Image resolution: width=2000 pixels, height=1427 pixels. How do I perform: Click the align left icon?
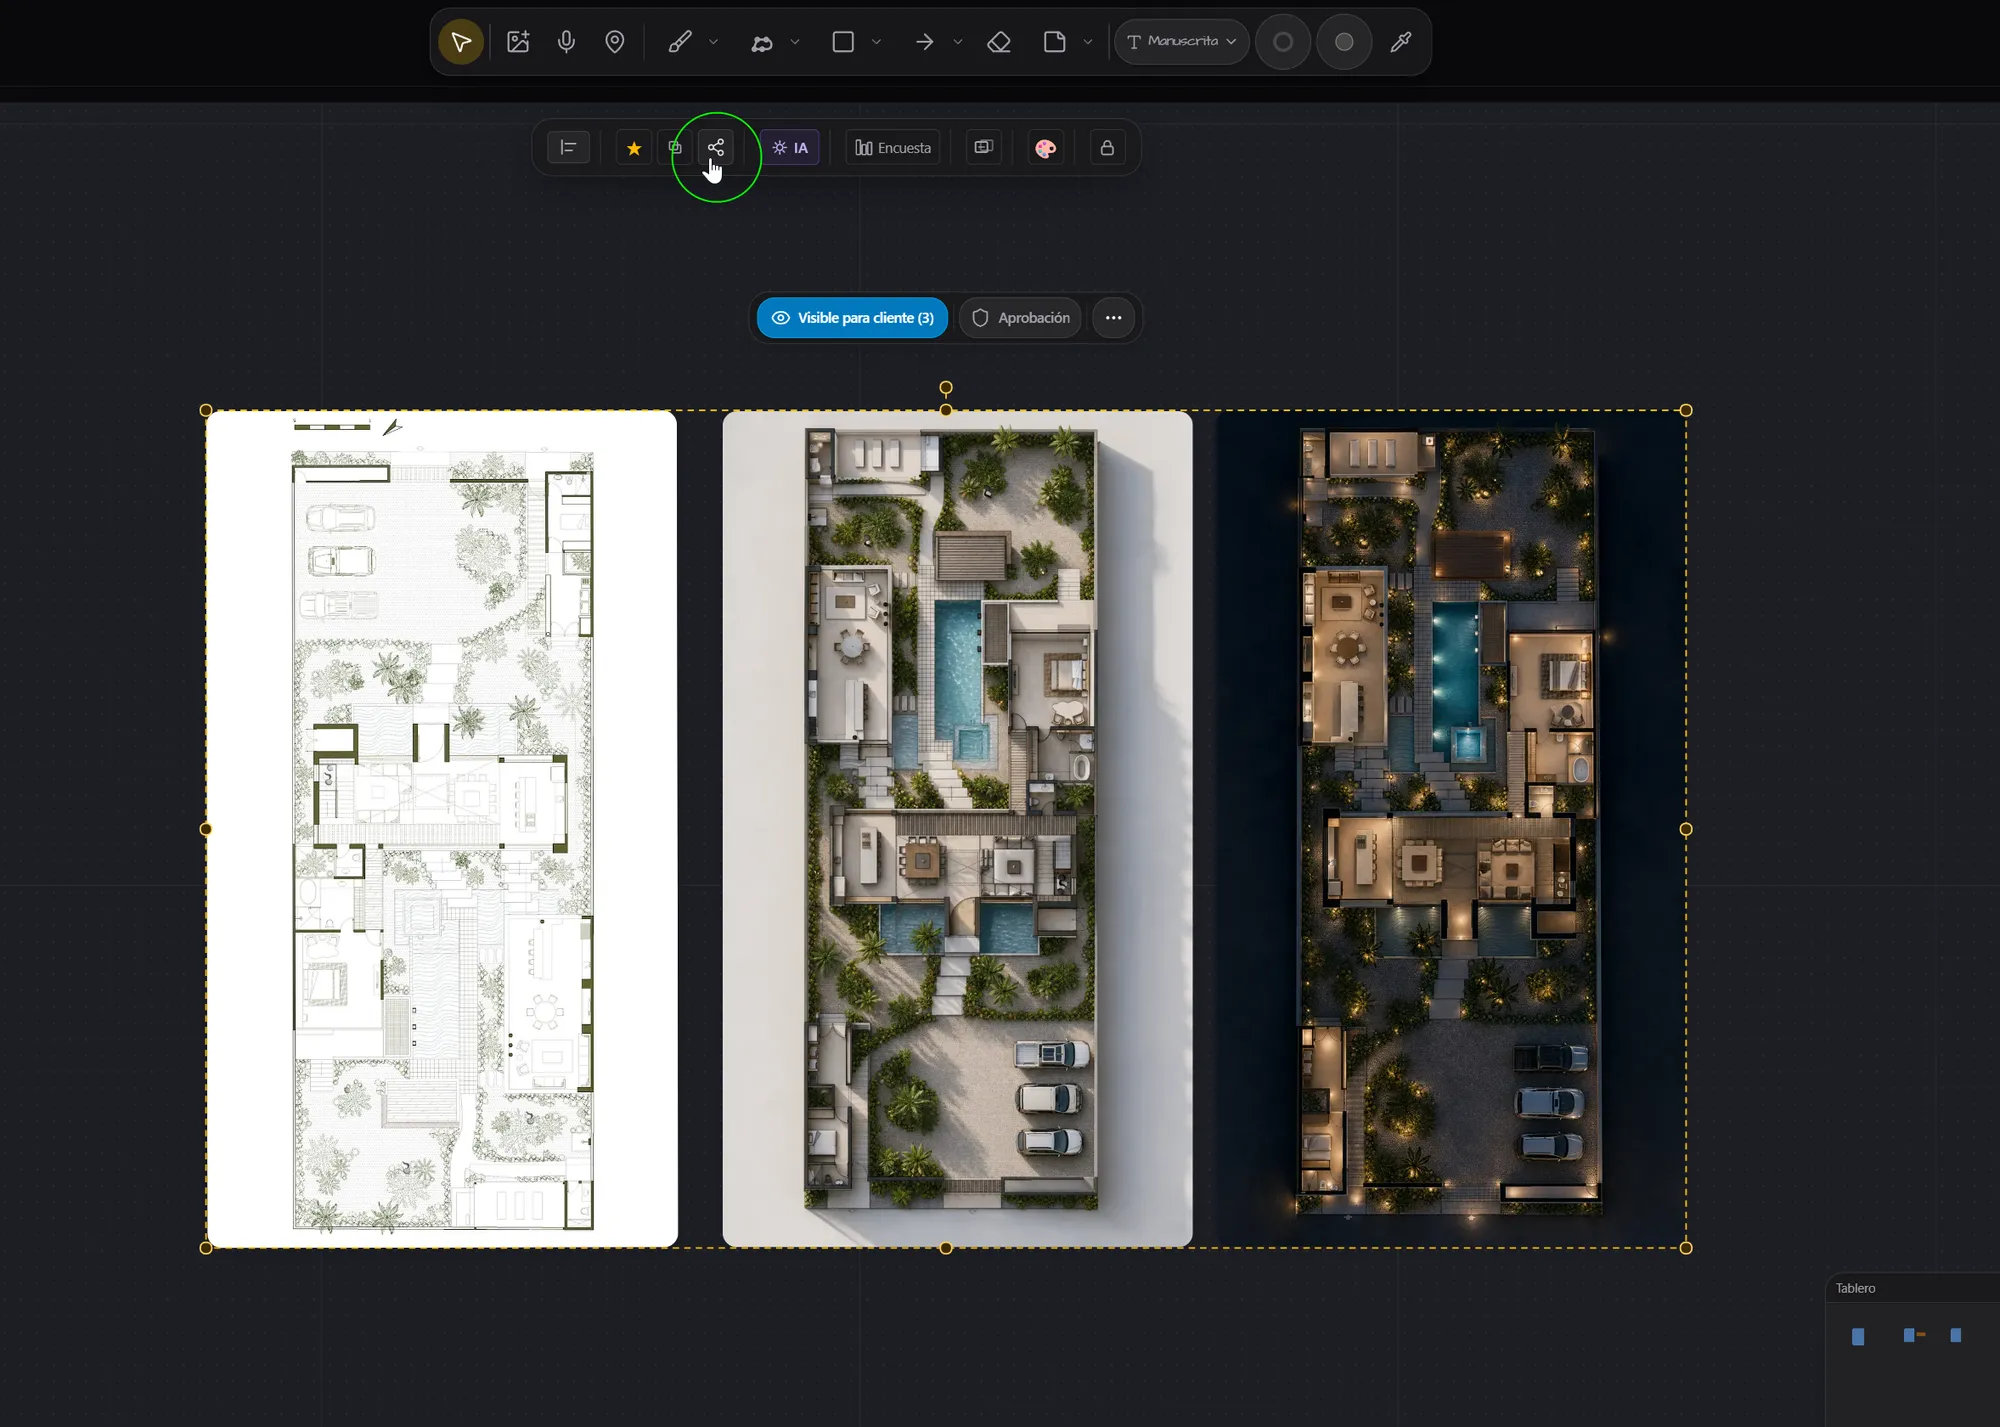(568, 148)
